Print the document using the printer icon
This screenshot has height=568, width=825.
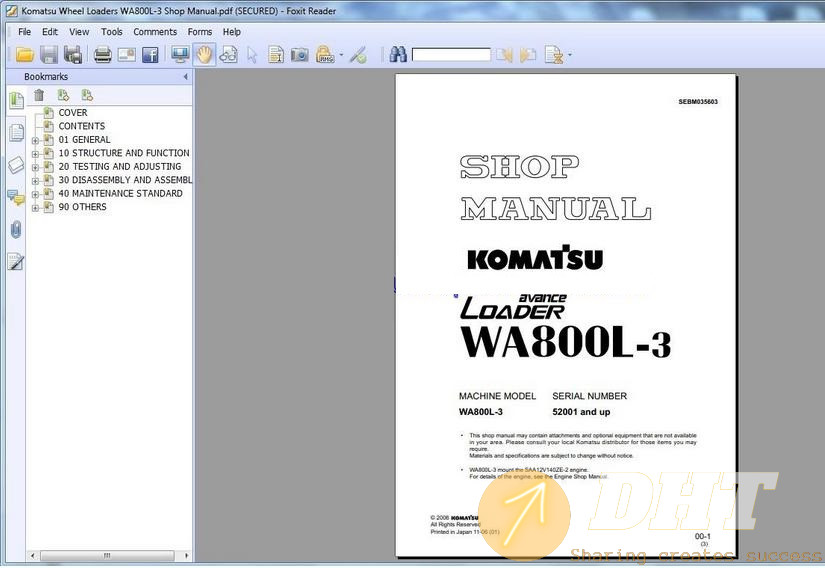point(102,55)
